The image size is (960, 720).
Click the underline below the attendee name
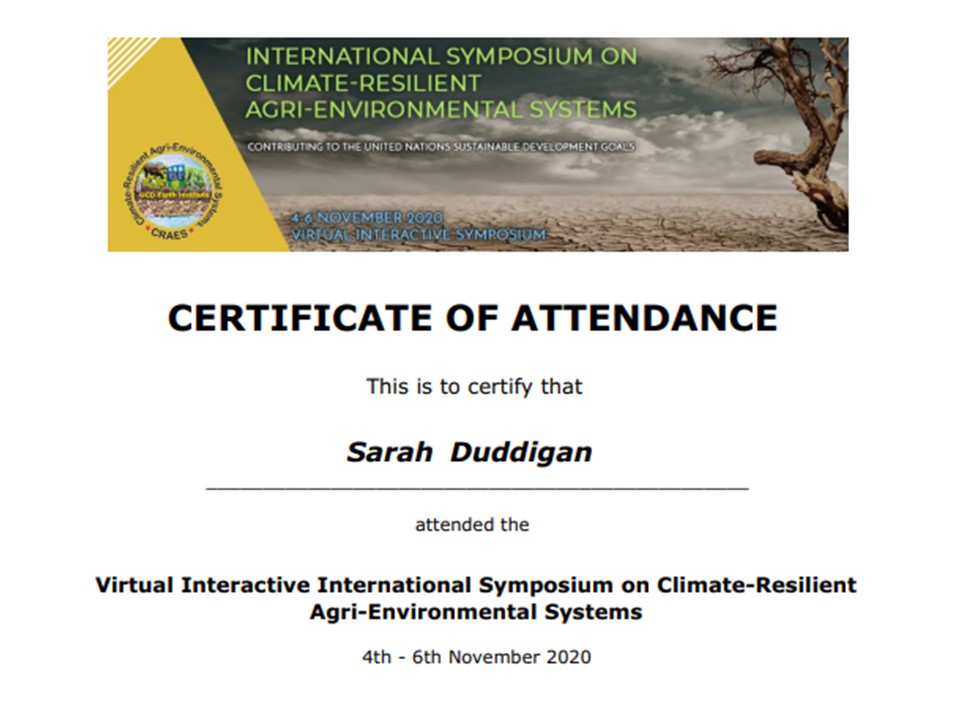click(476, 489)
